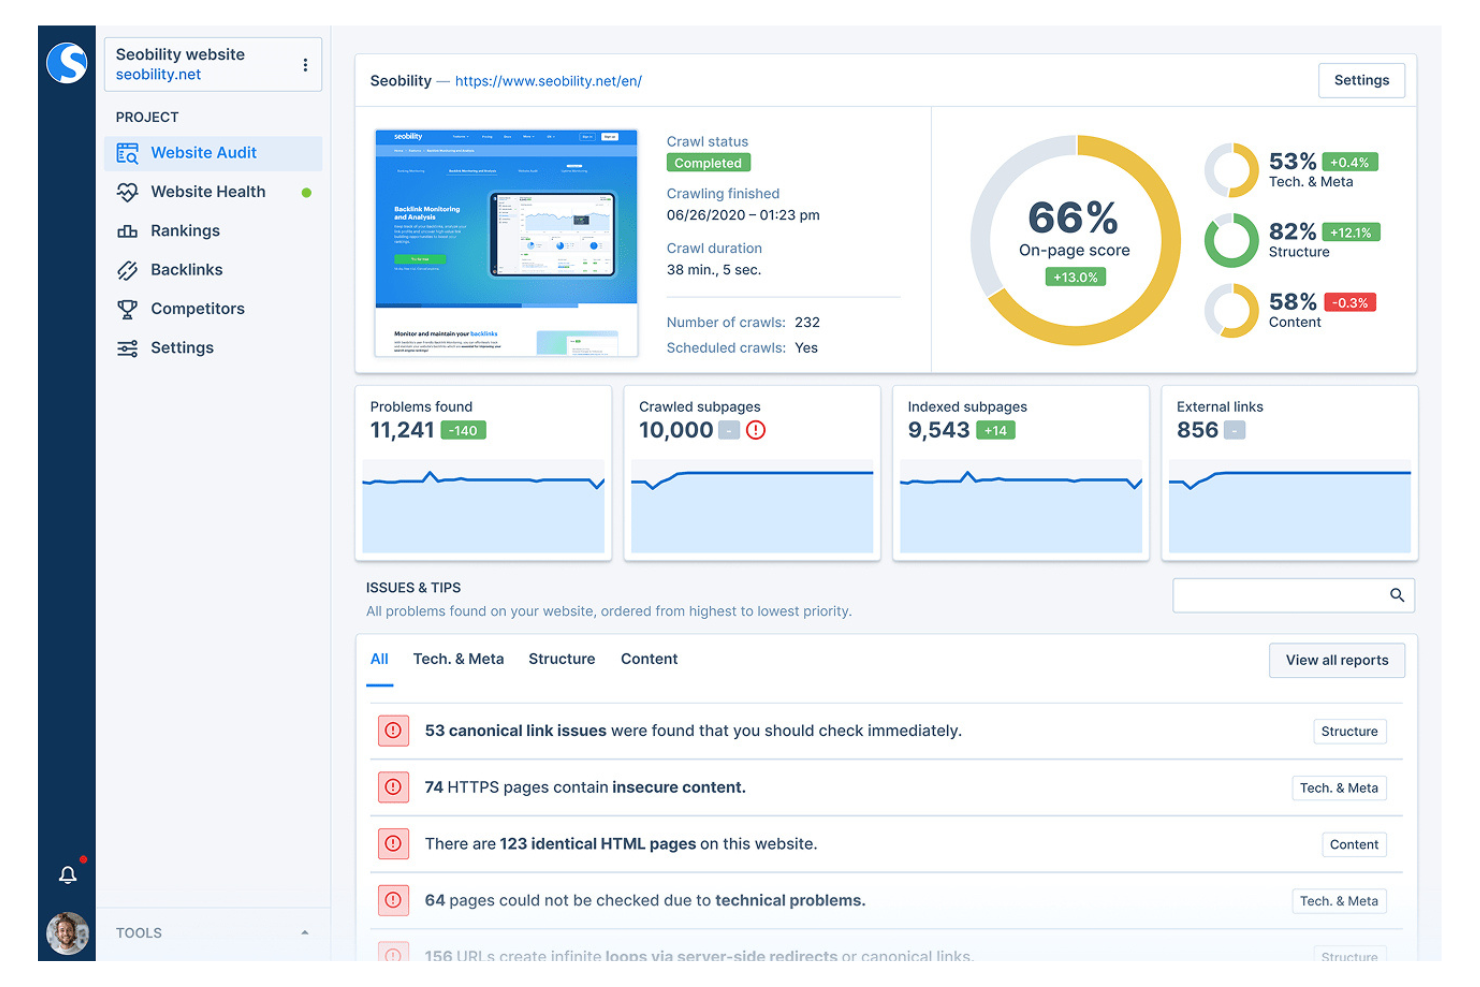
Task: Collapse the TOOLS section
Action: pyautogui.click(x=305, y=932)
